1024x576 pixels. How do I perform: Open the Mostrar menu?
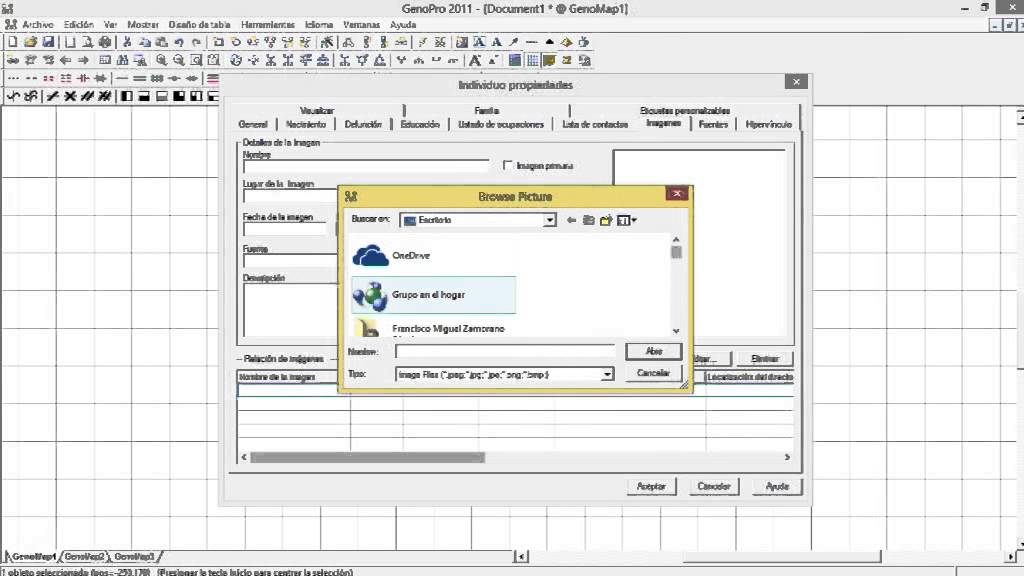[142, 24]
